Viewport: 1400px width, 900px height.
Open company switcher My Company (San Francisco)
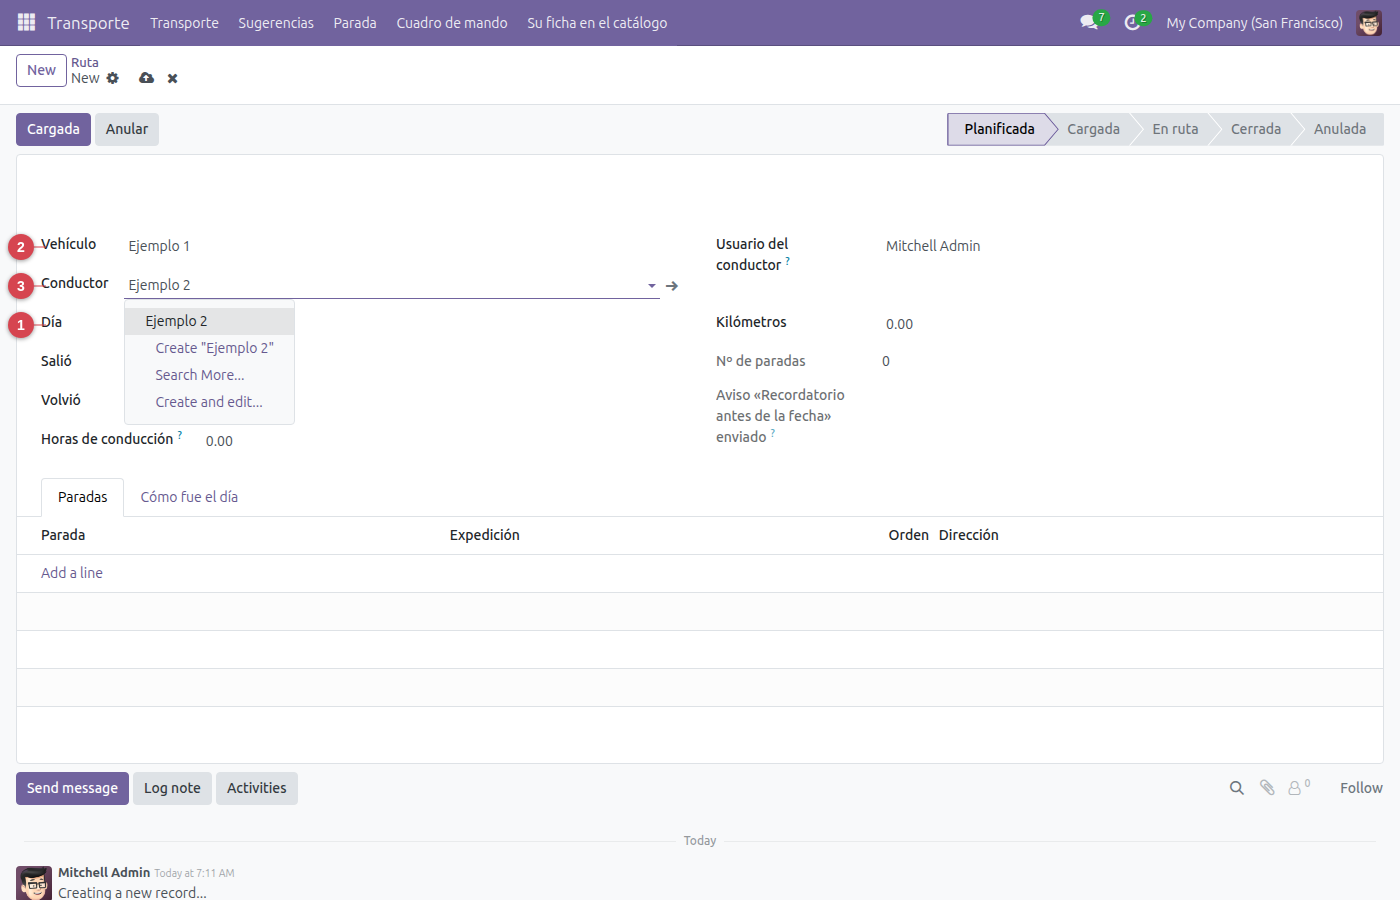pyautogui.click(x=1254, y=22)
